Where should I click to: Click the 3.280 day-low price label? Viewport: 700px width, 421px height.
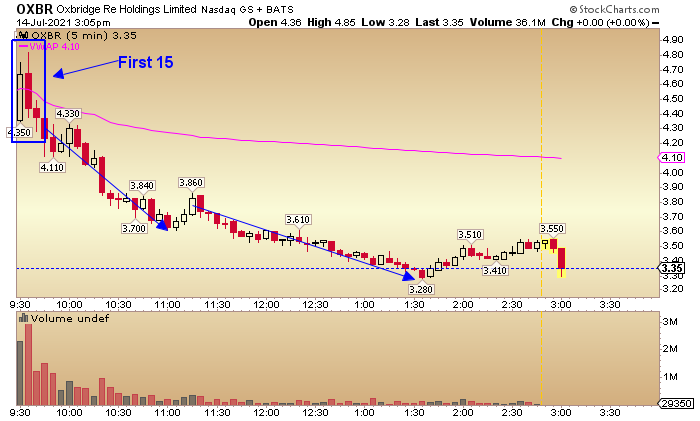click(421, 289)
